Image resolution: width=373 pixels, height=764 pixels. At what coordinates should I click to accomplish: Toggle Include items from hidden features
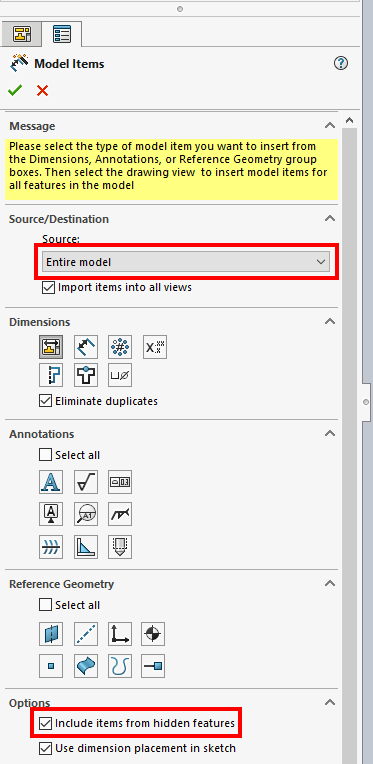tap(45, 724)
